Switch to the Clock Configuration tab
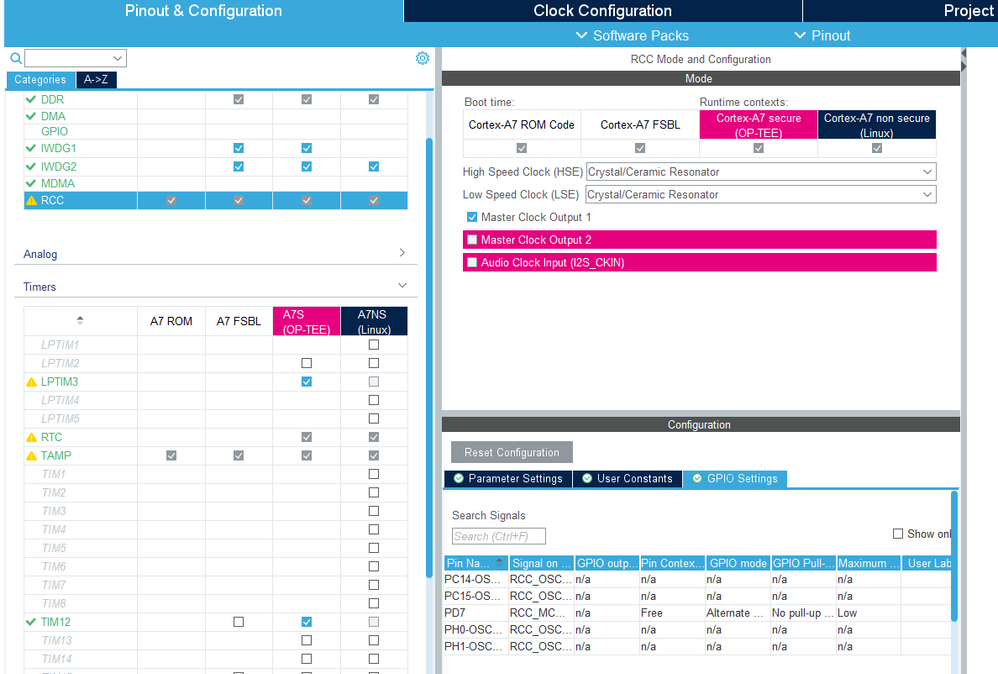Viewport: 998px width, 674px height. coord(602,11)
